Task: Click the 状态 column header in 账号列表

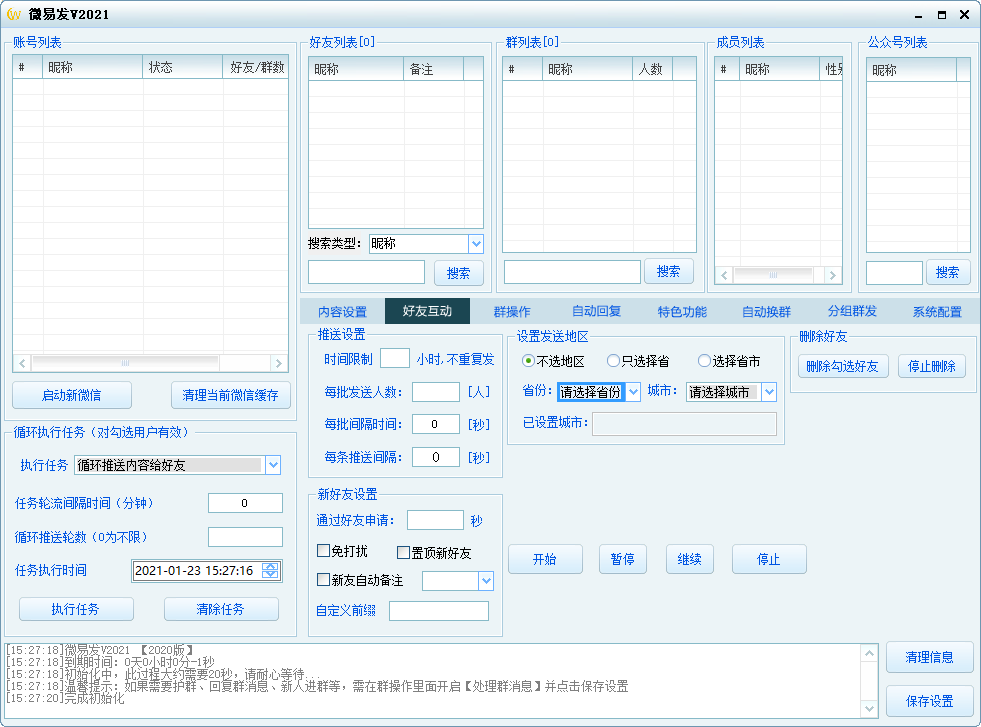Action: (x=183, y=67)
